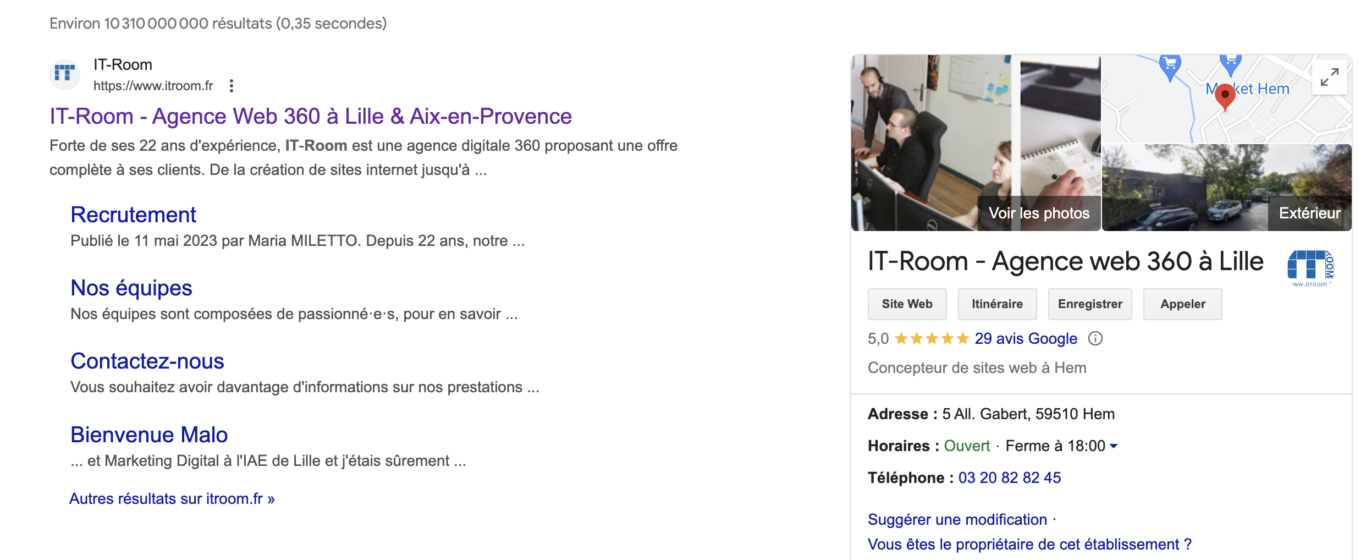Open the three-dot menu next to itroom.fr
The height and width of the screenshot is (560, 1366).
click(232, 86)
